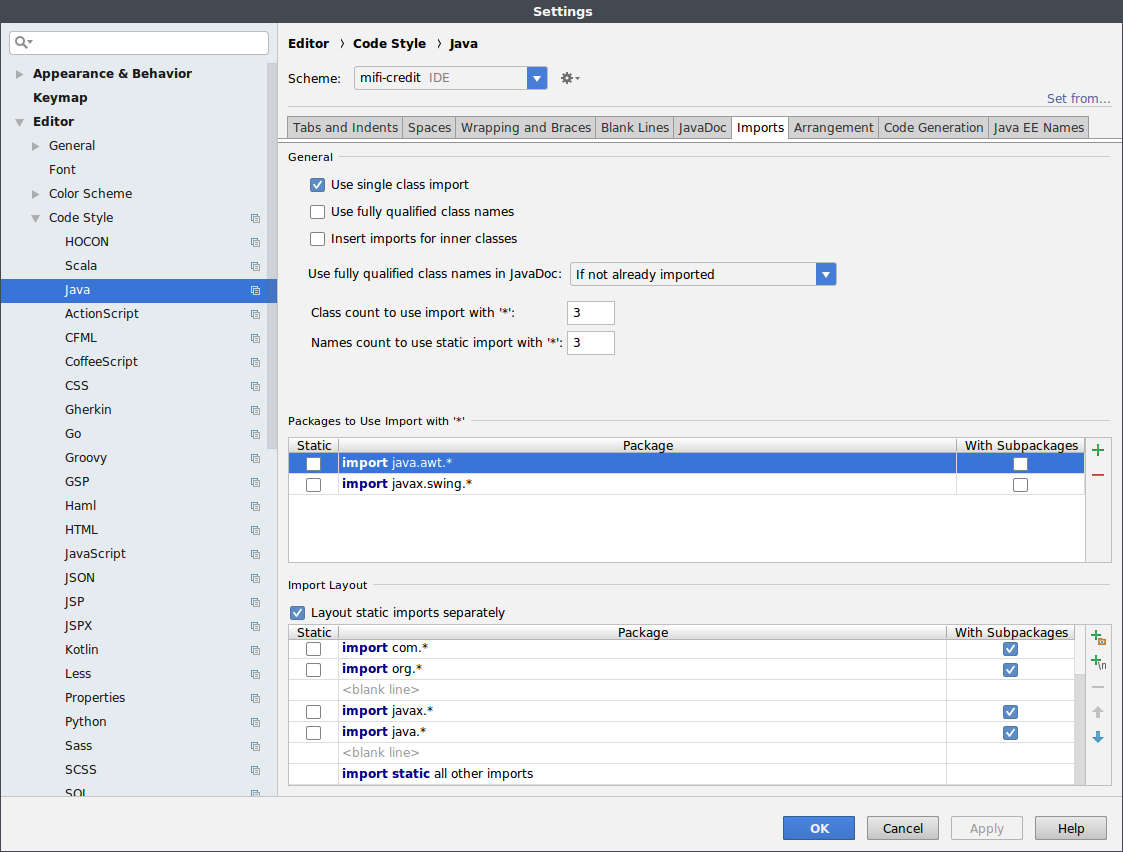Screen dimensions: 1123x852
Task: Go to Wrapping and Braces tab
Action: click(526, 127)
